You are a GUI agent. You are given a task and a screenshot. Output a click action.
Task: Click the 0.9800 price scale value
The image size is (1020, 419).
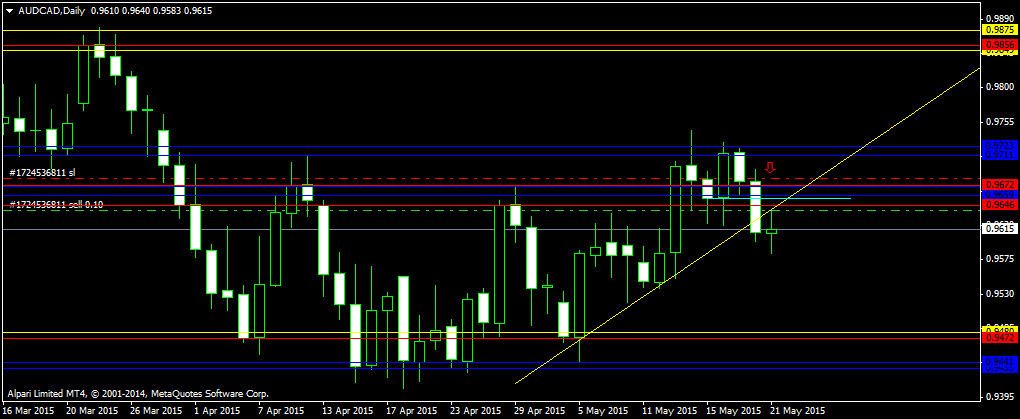(x=999, y=87)
